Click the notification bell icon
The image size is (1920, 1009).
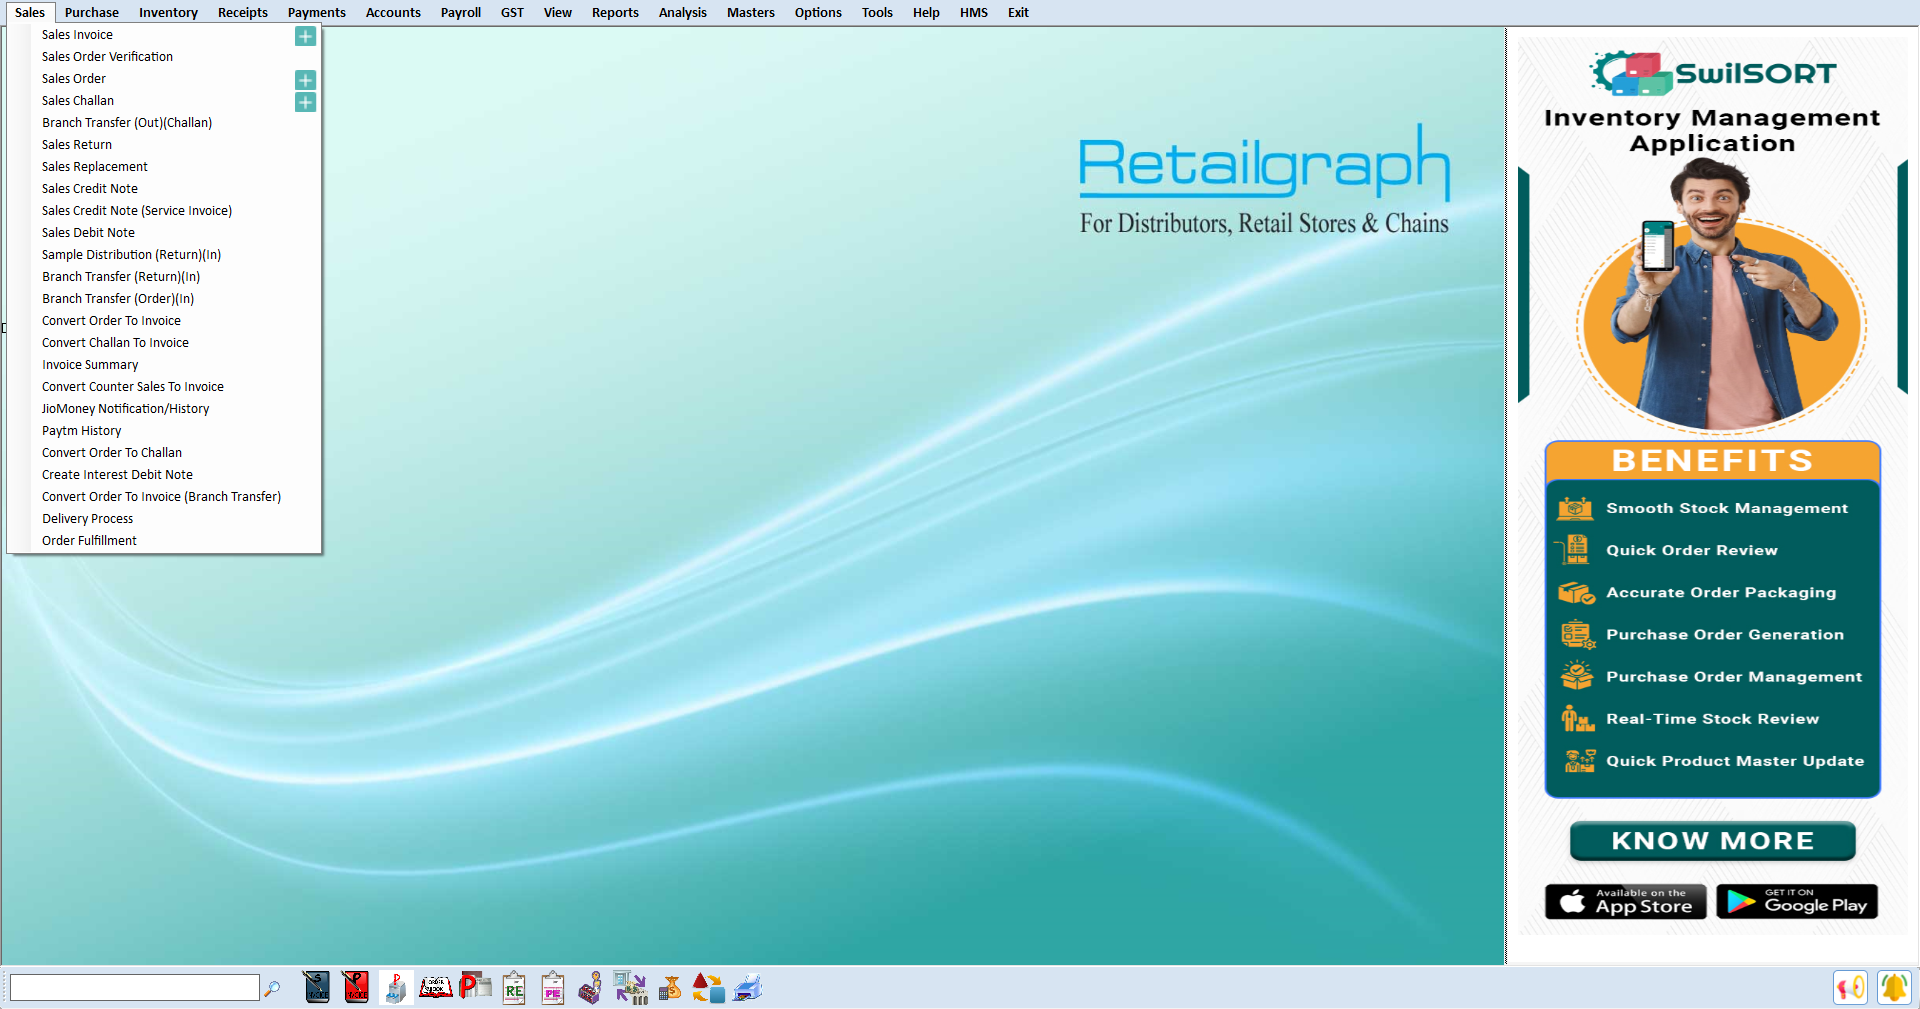point(1894,988)
